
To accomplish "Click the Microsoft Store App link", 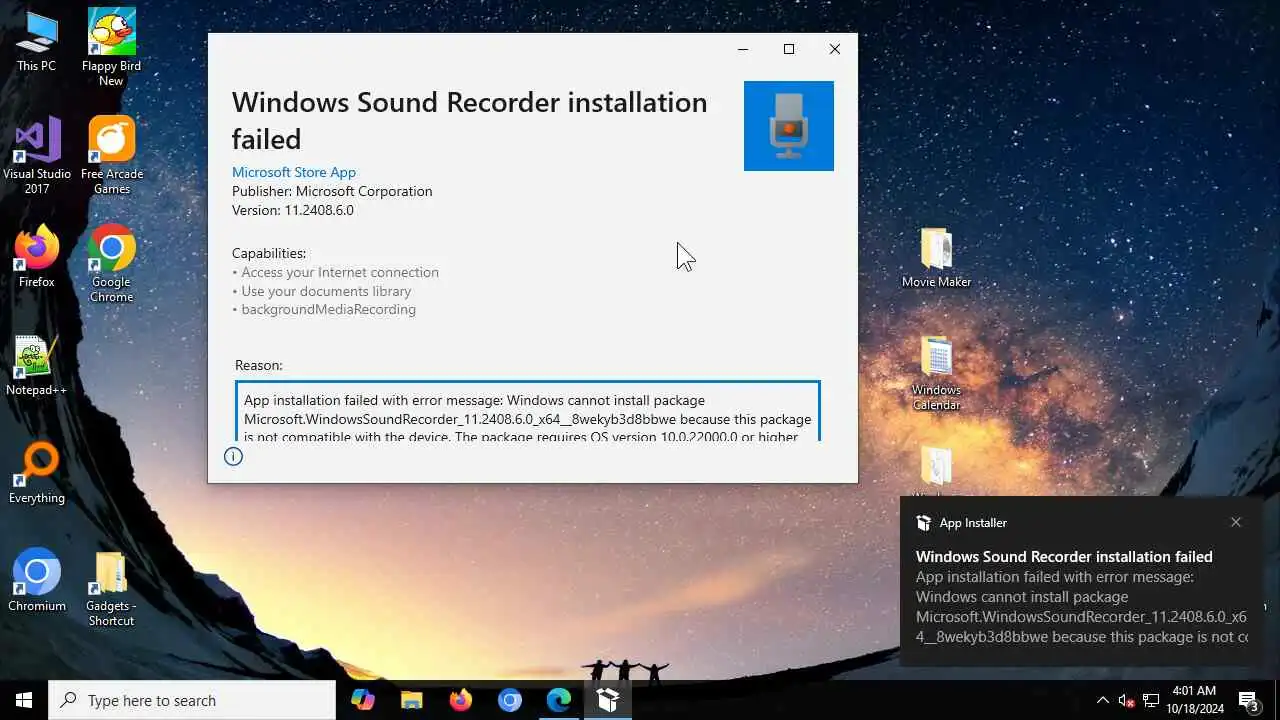I will (293, 172).
